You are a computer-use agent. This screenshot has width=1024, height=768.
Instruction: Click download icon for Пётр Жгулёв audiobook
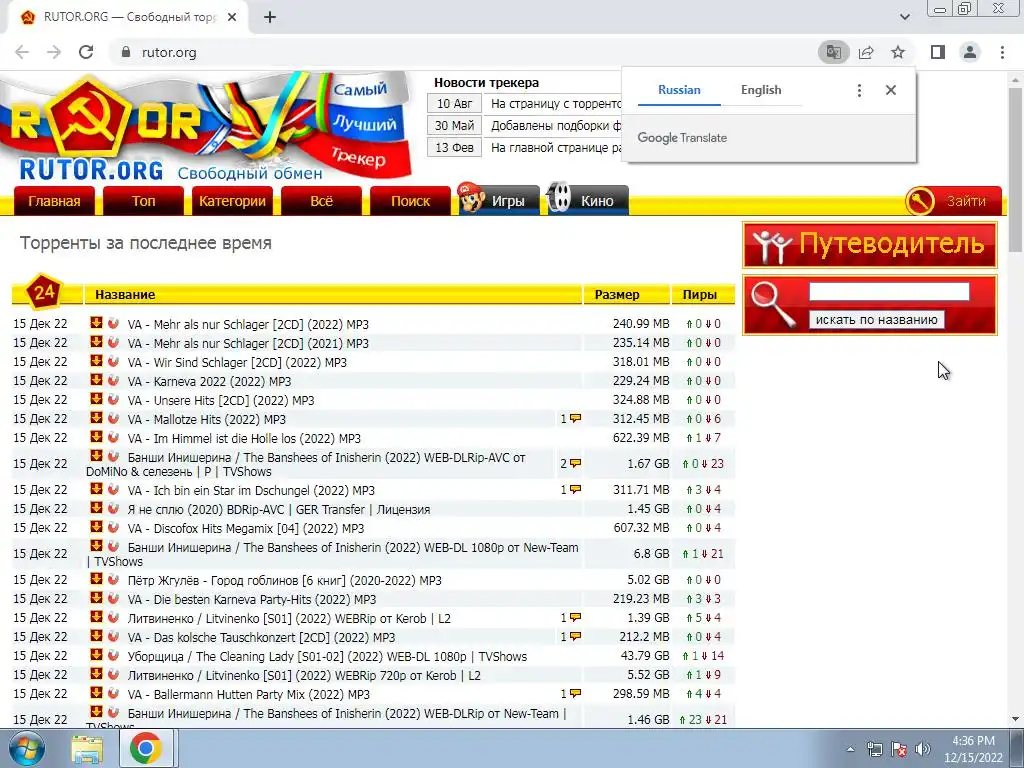click(x=96, y=578)
